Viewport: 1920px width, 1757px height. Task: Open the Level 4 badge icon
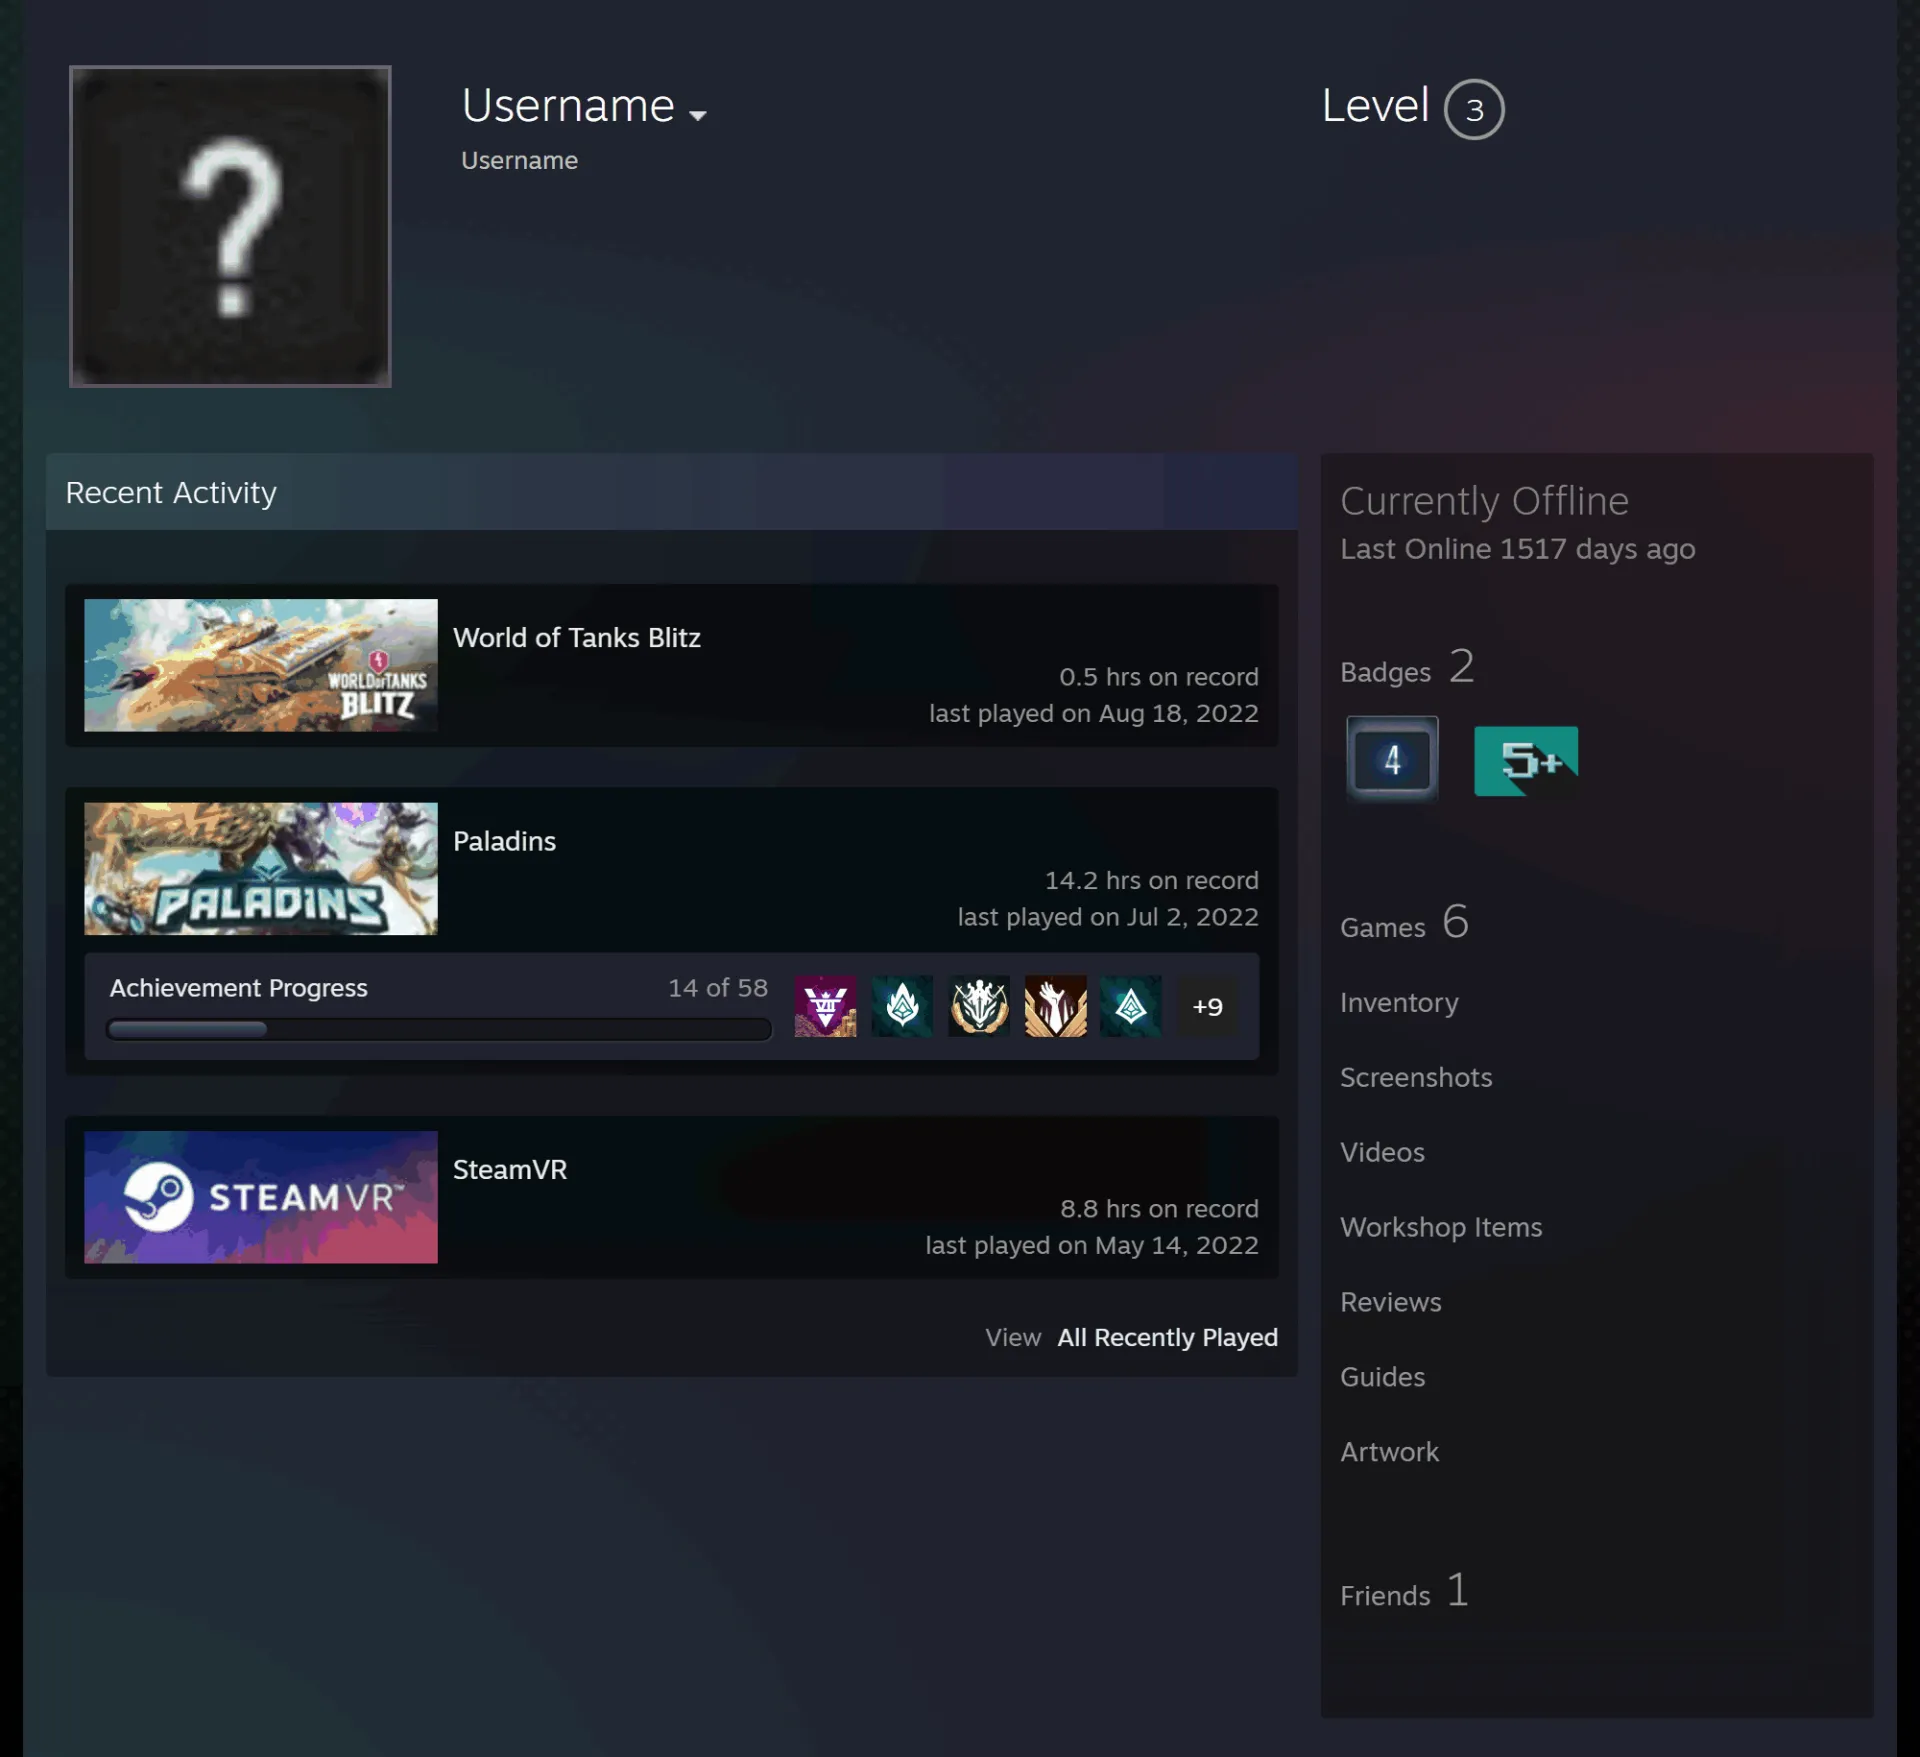1392,759
